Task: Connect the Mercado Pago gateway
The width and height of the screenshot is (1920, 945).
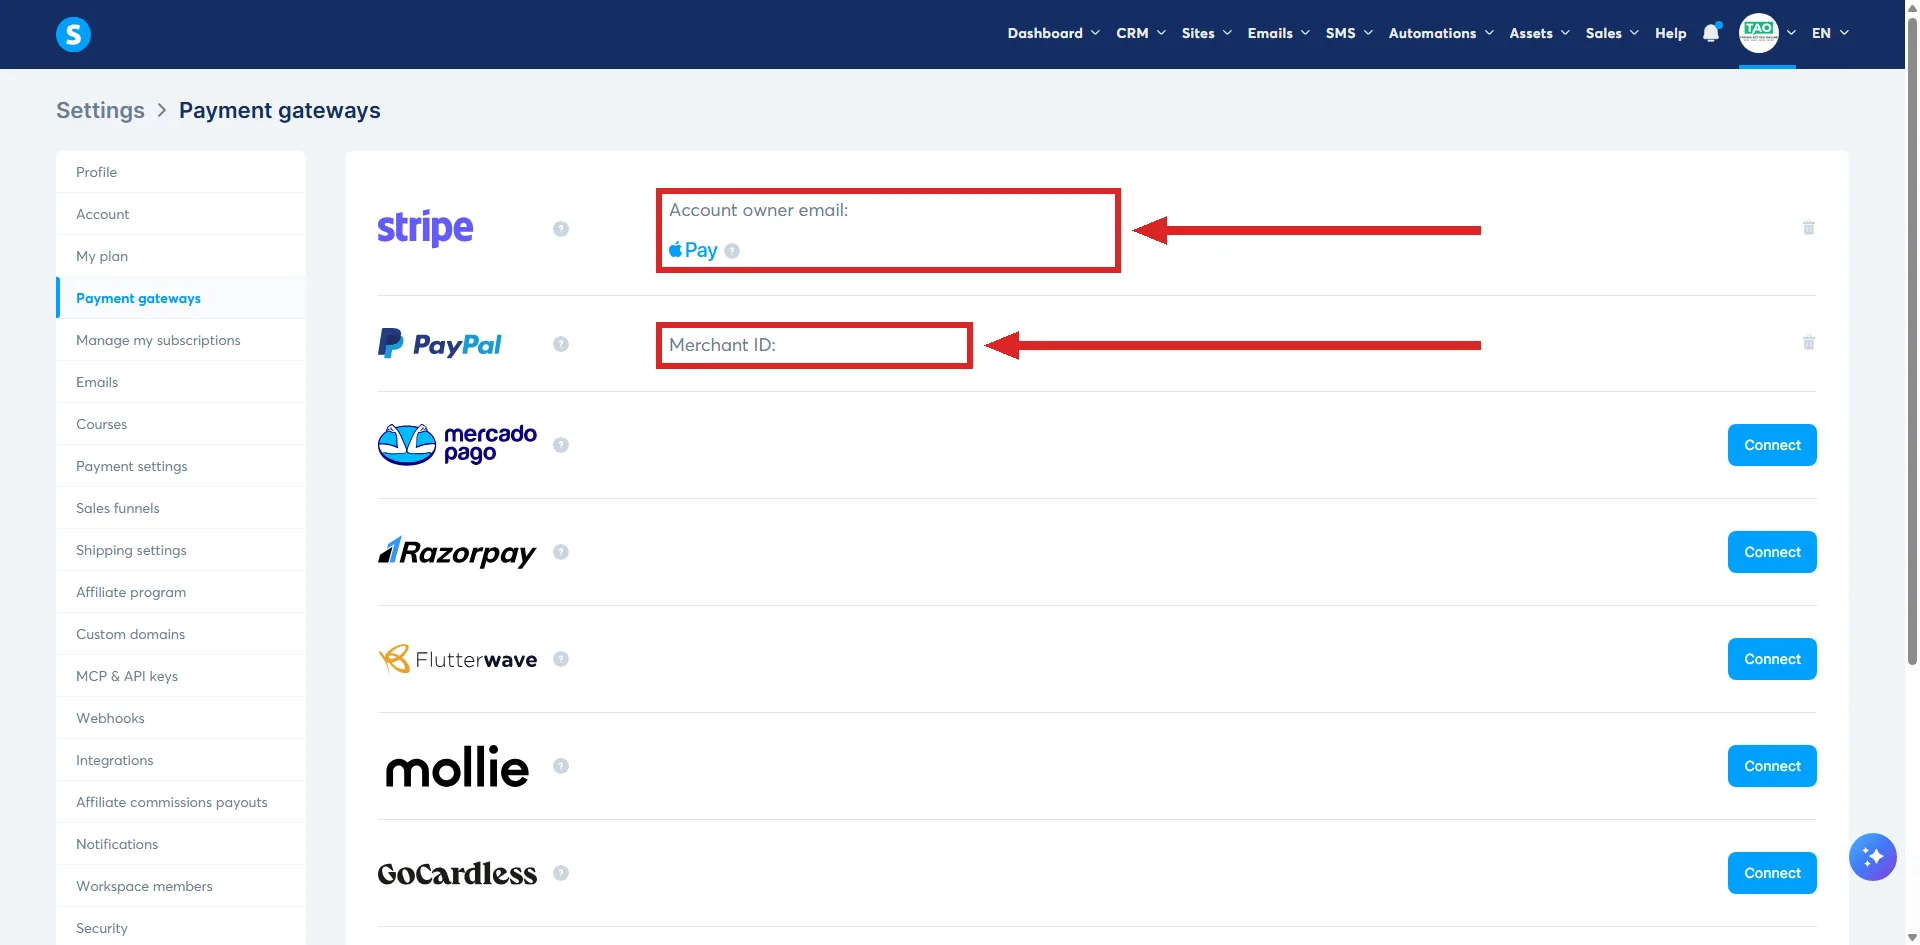Action: (x=1772, y=445)
